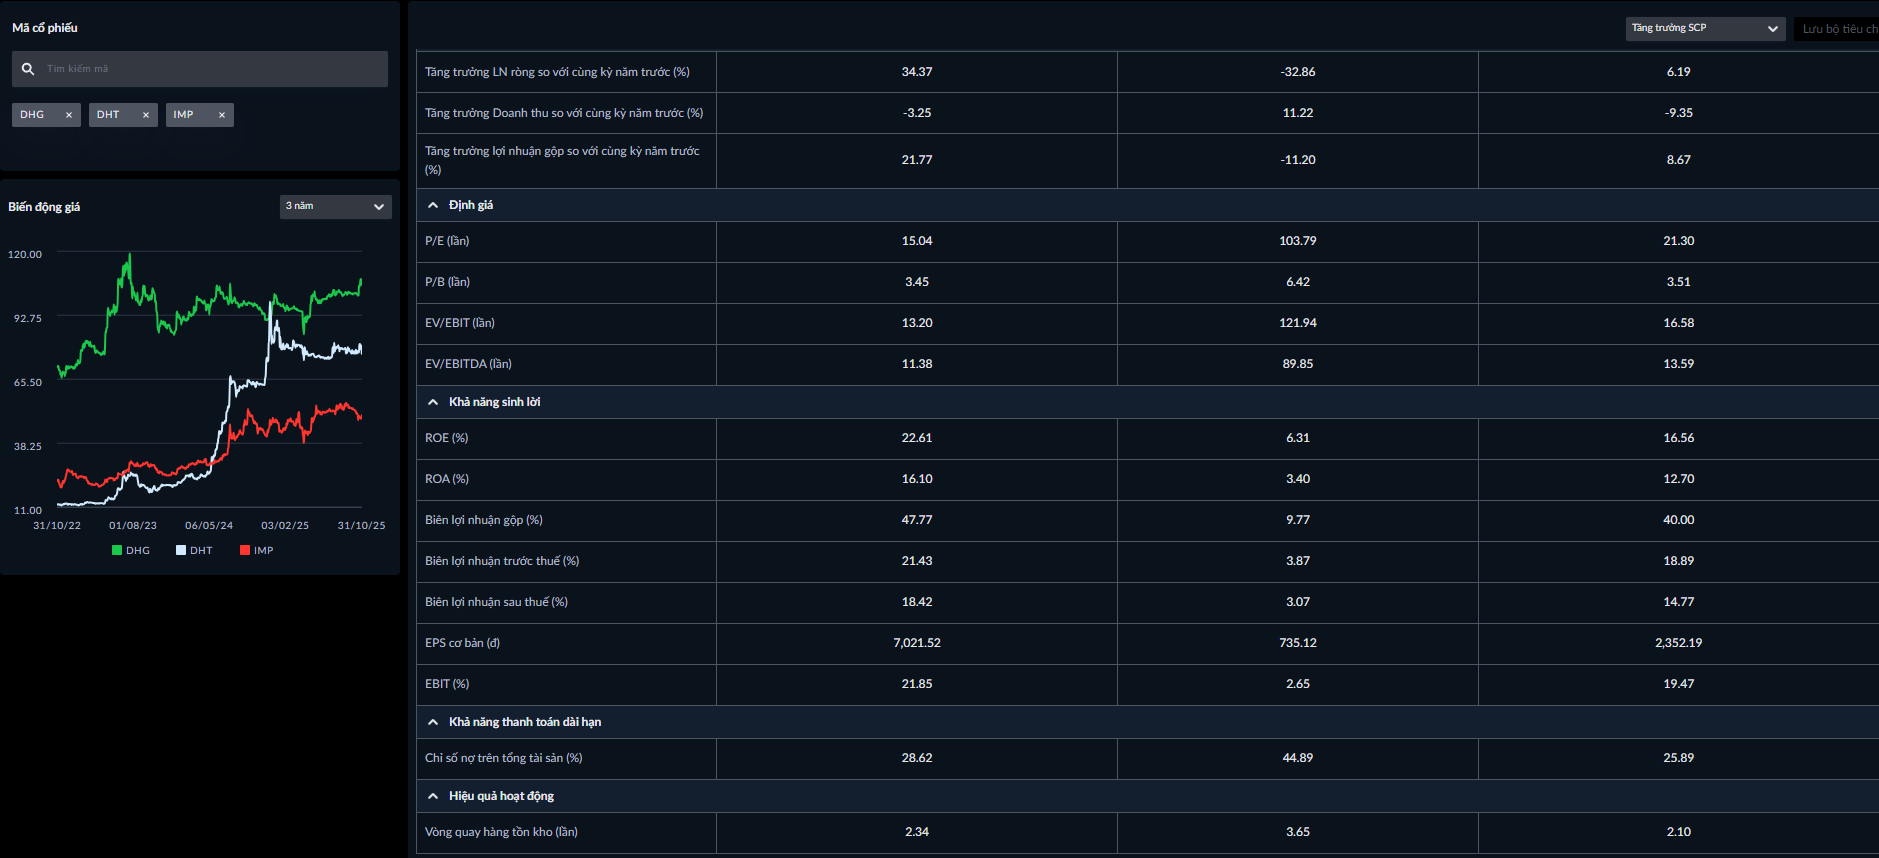Click the Vòng quay hàng tồn kho row
1879x858 pixels.
click(501, 832)
